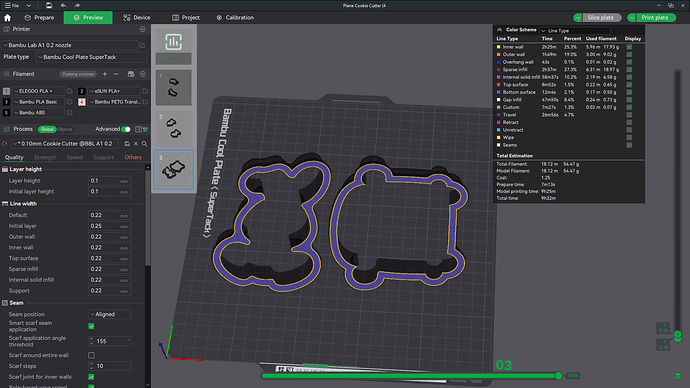Add a filament with the plus icon

pos(105,74)
